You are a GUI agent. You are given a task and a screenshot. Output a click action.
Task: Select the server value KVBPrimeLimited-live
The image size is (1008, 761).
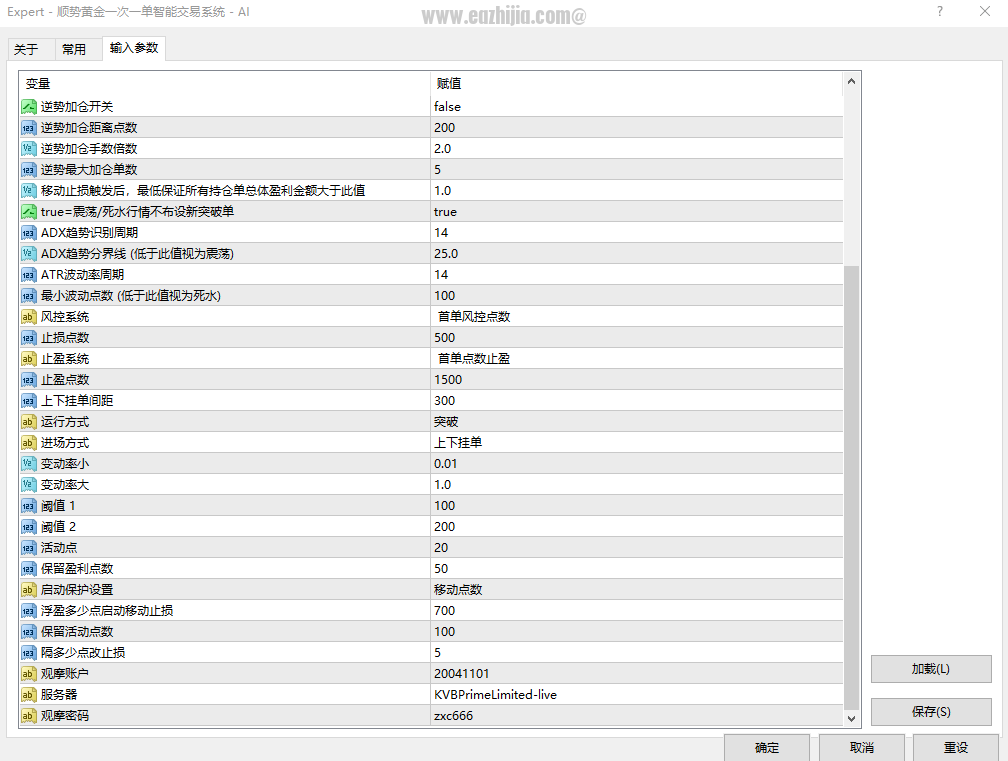[x=496, y=695]
